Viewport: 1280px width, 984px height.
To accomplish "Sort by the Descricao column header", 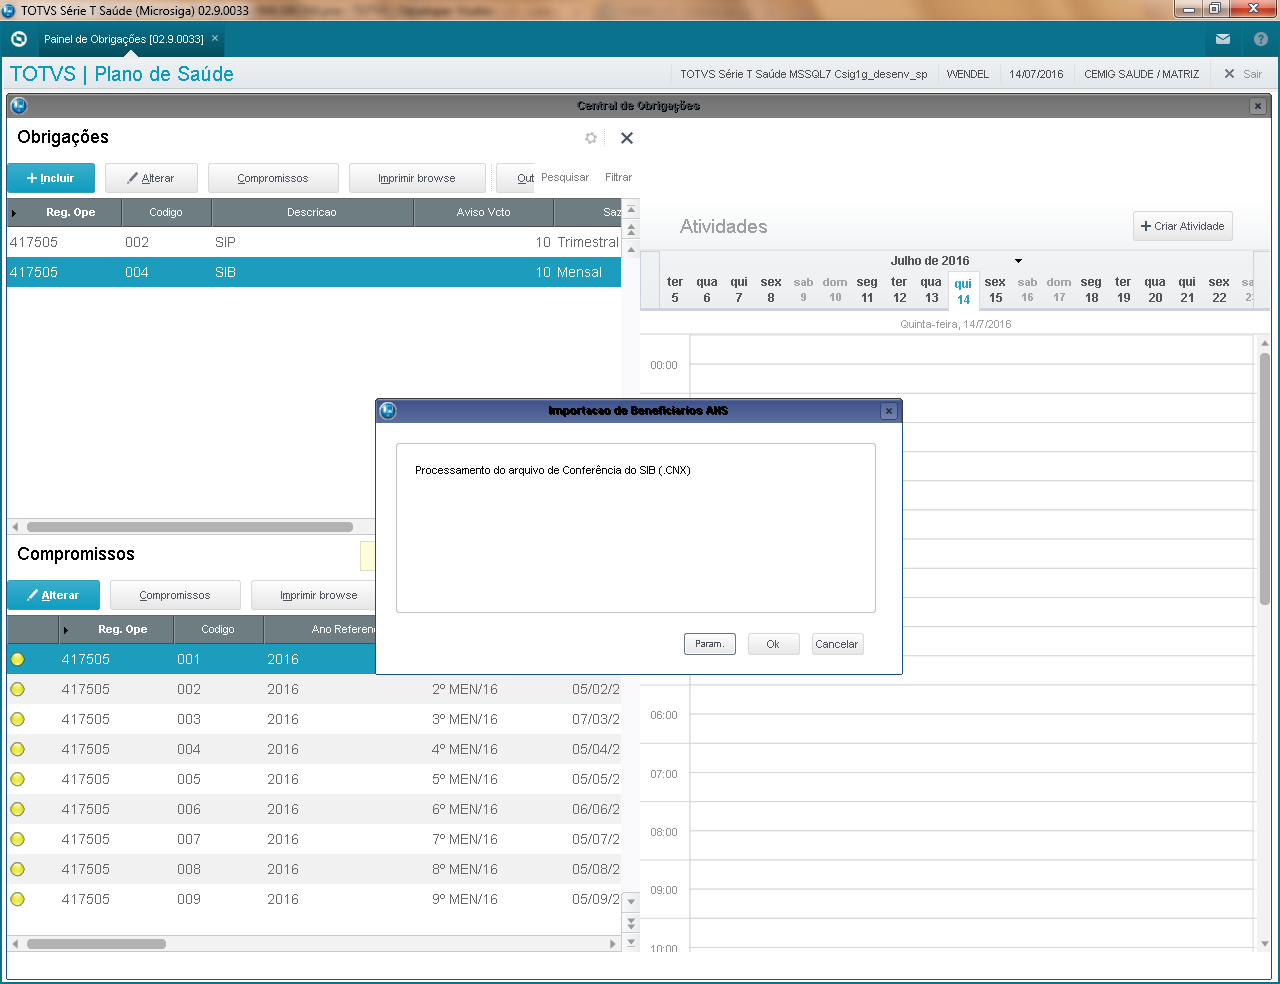I will (312, 212).
